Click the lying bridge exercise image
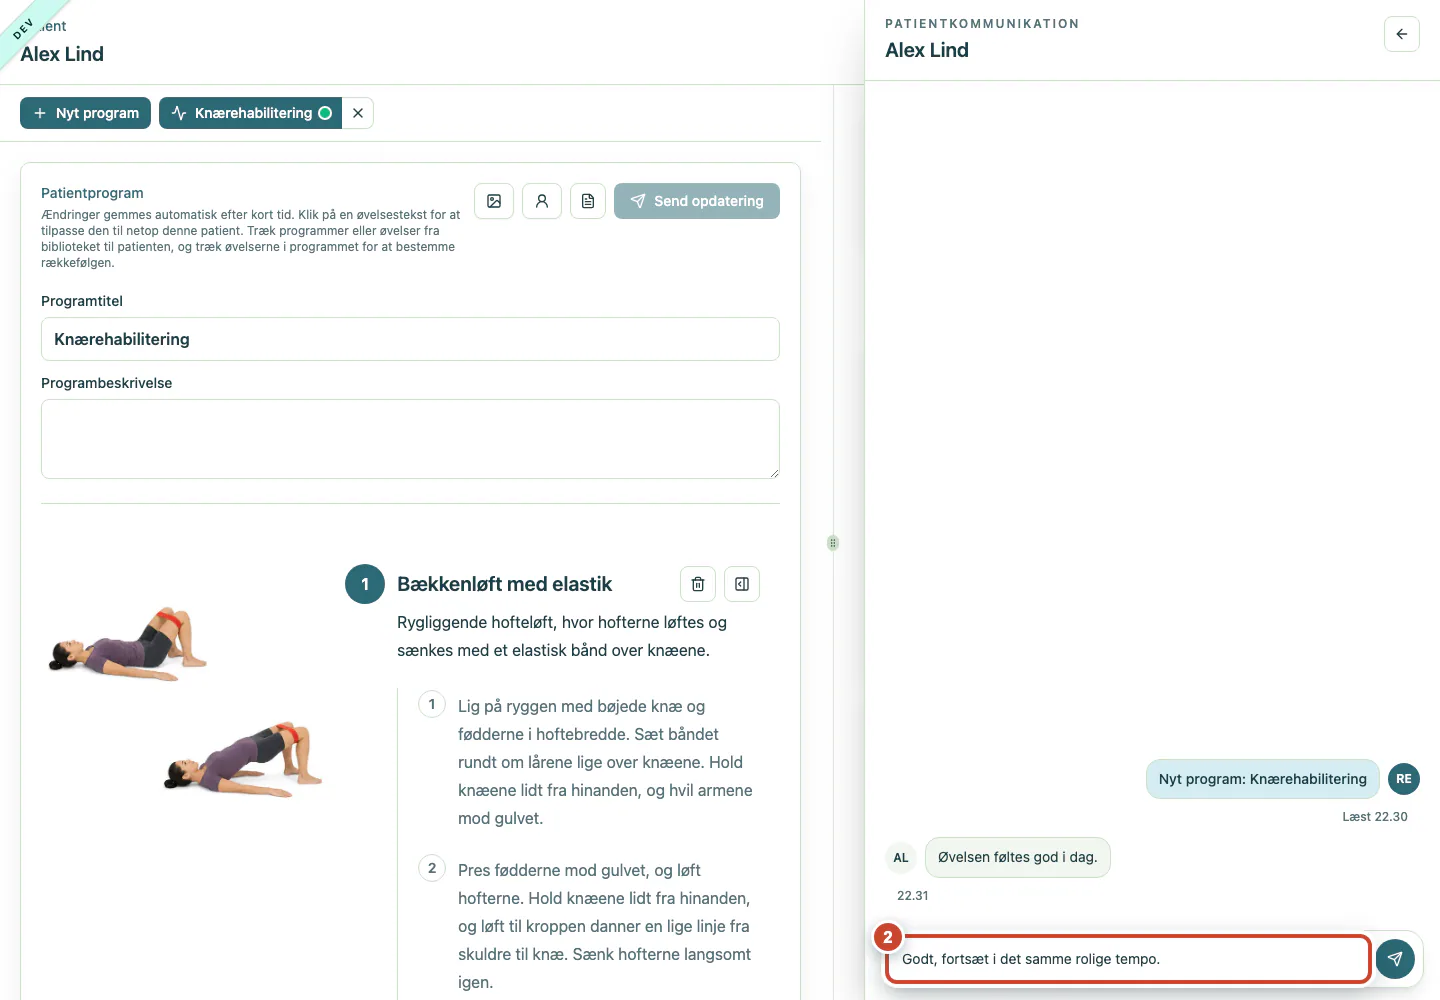This screenshot has width=1440, height=1000. pyautogui.click(x=128, y=644)
